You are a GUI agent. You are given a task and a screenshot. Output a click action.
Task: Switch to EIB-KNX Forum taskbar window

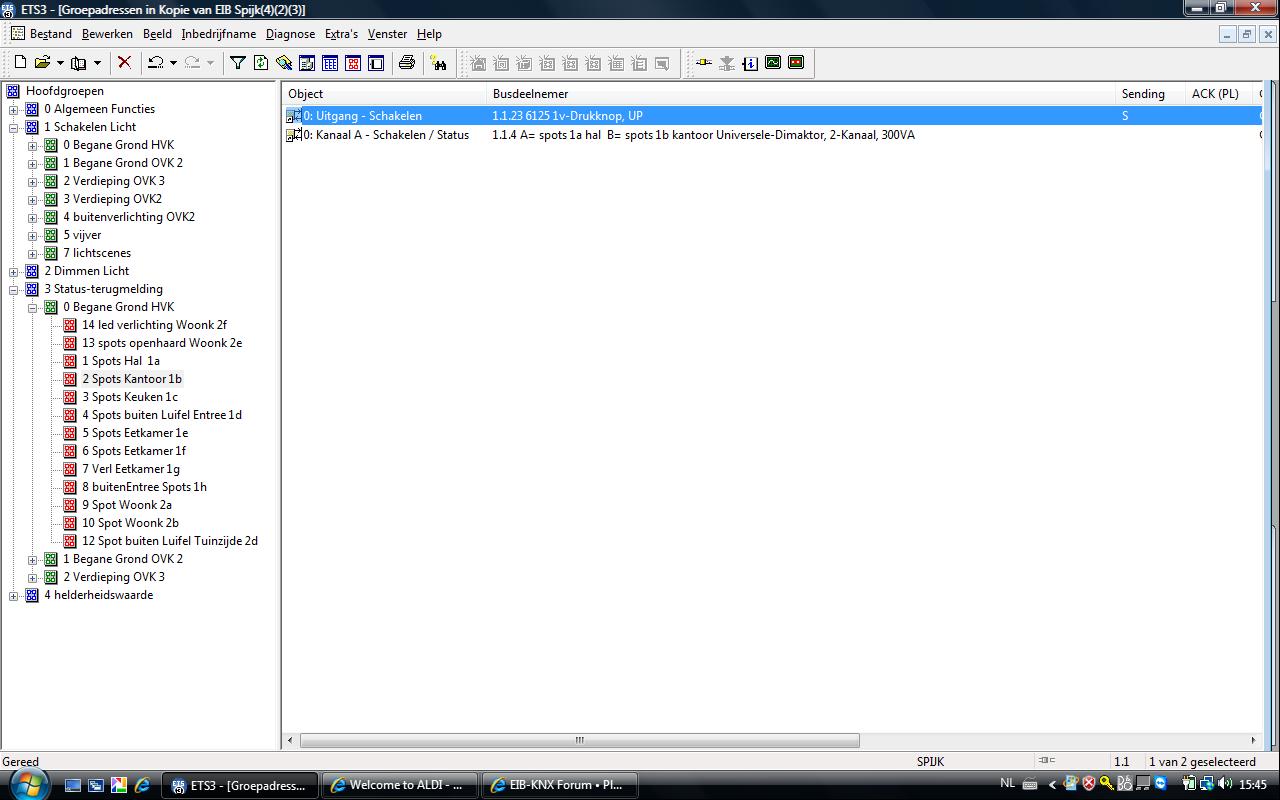click(559, 785)
